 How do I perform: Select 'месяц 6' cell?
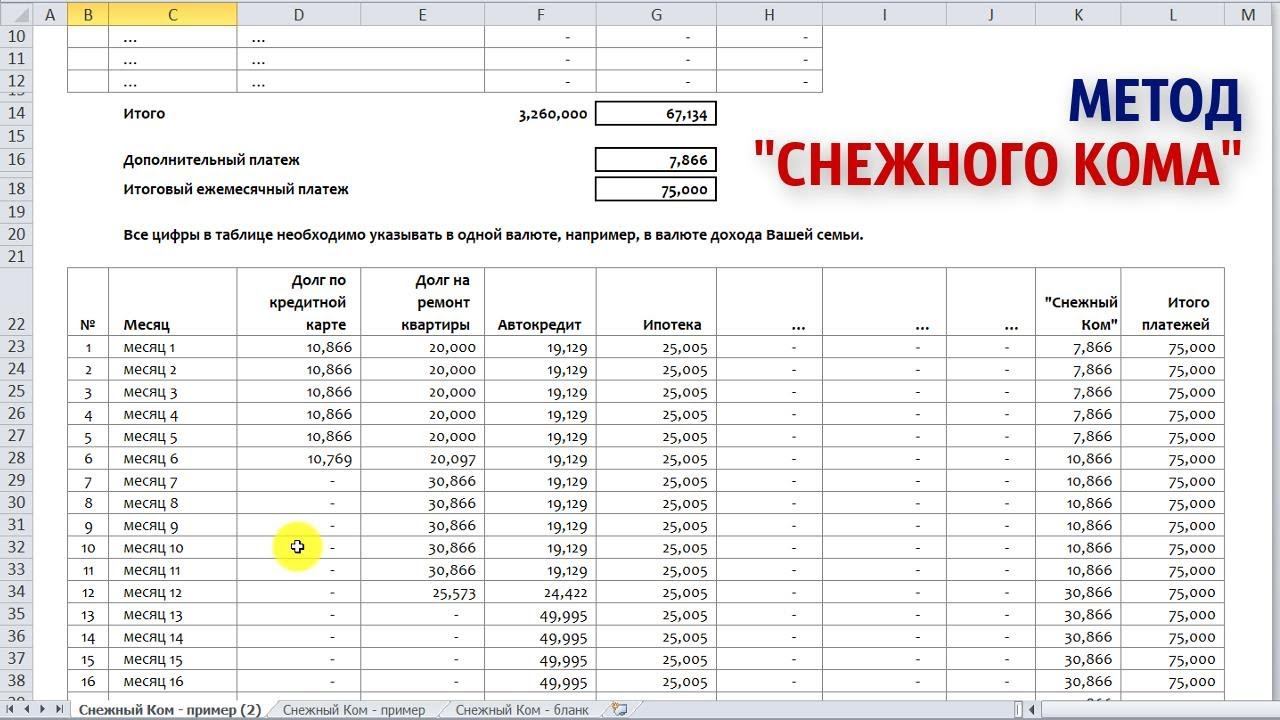[173, 459]
